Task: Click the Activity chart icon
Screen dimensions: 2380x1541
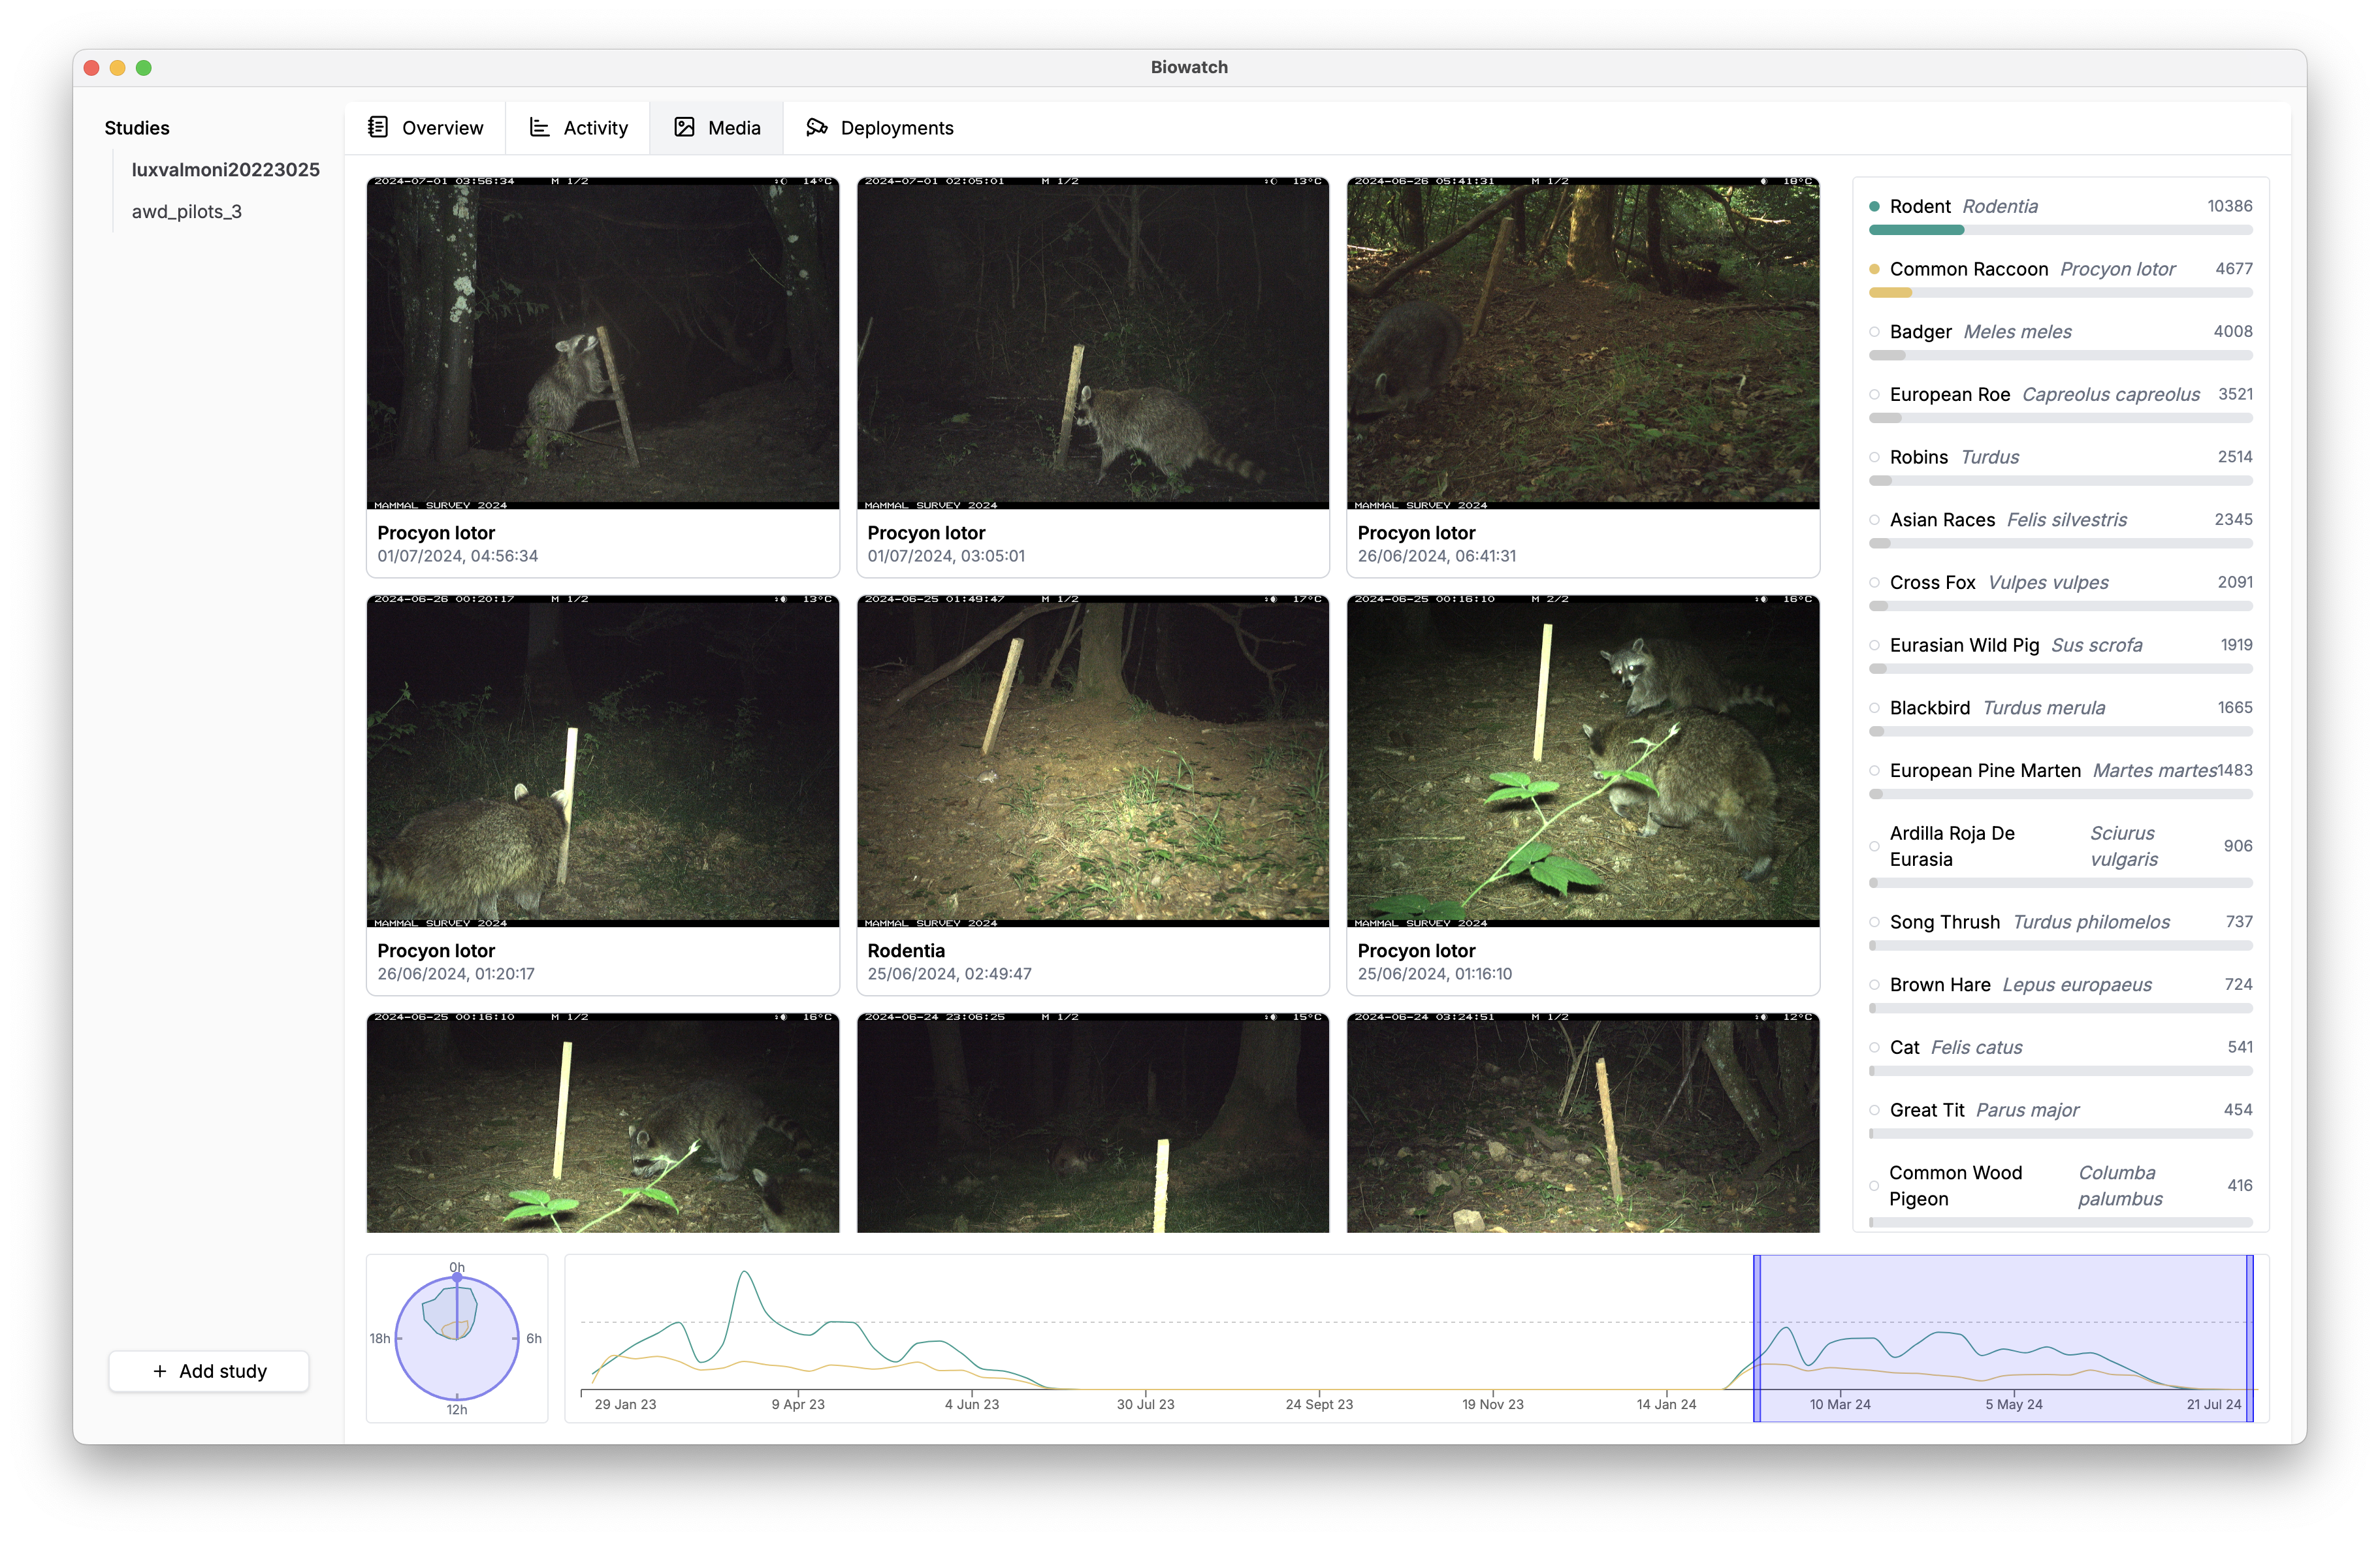Action: coord(539,127)
